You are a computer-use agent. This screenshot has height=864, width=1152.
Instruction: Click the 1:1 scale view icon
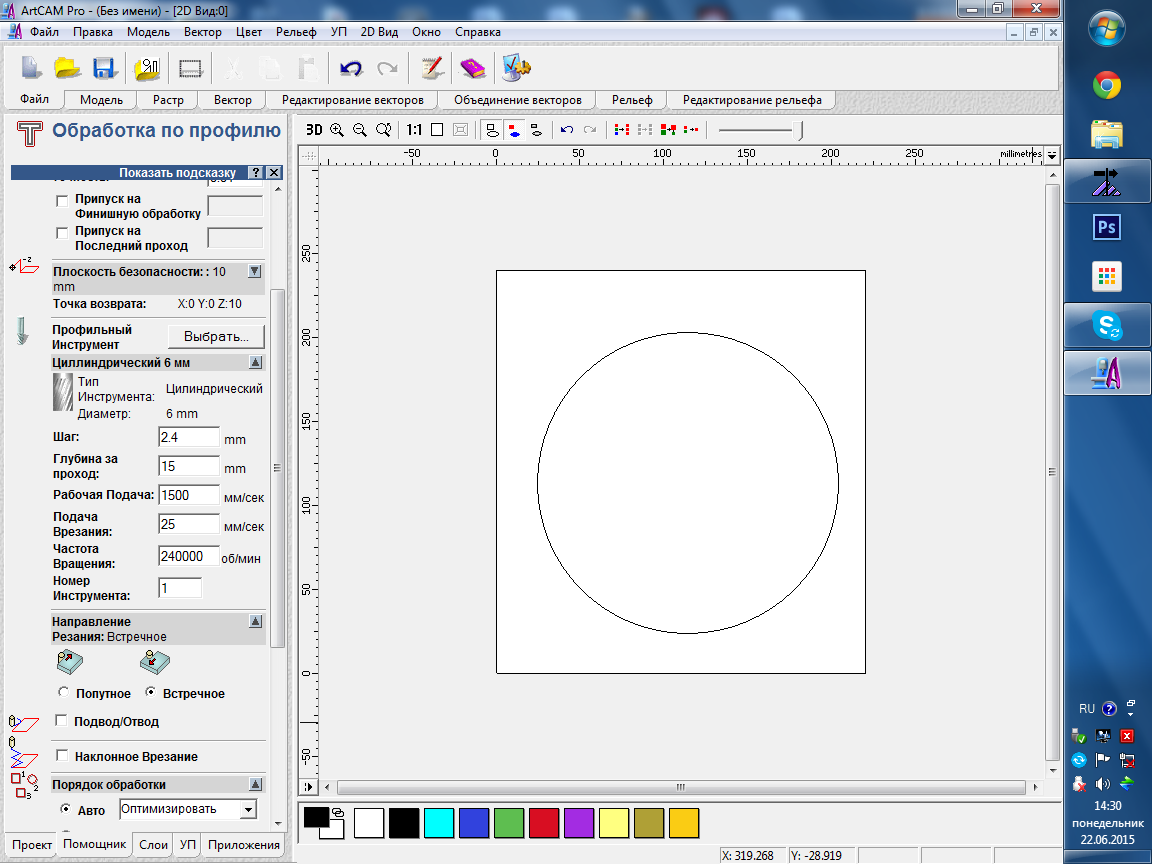click(x=414, y=130)
